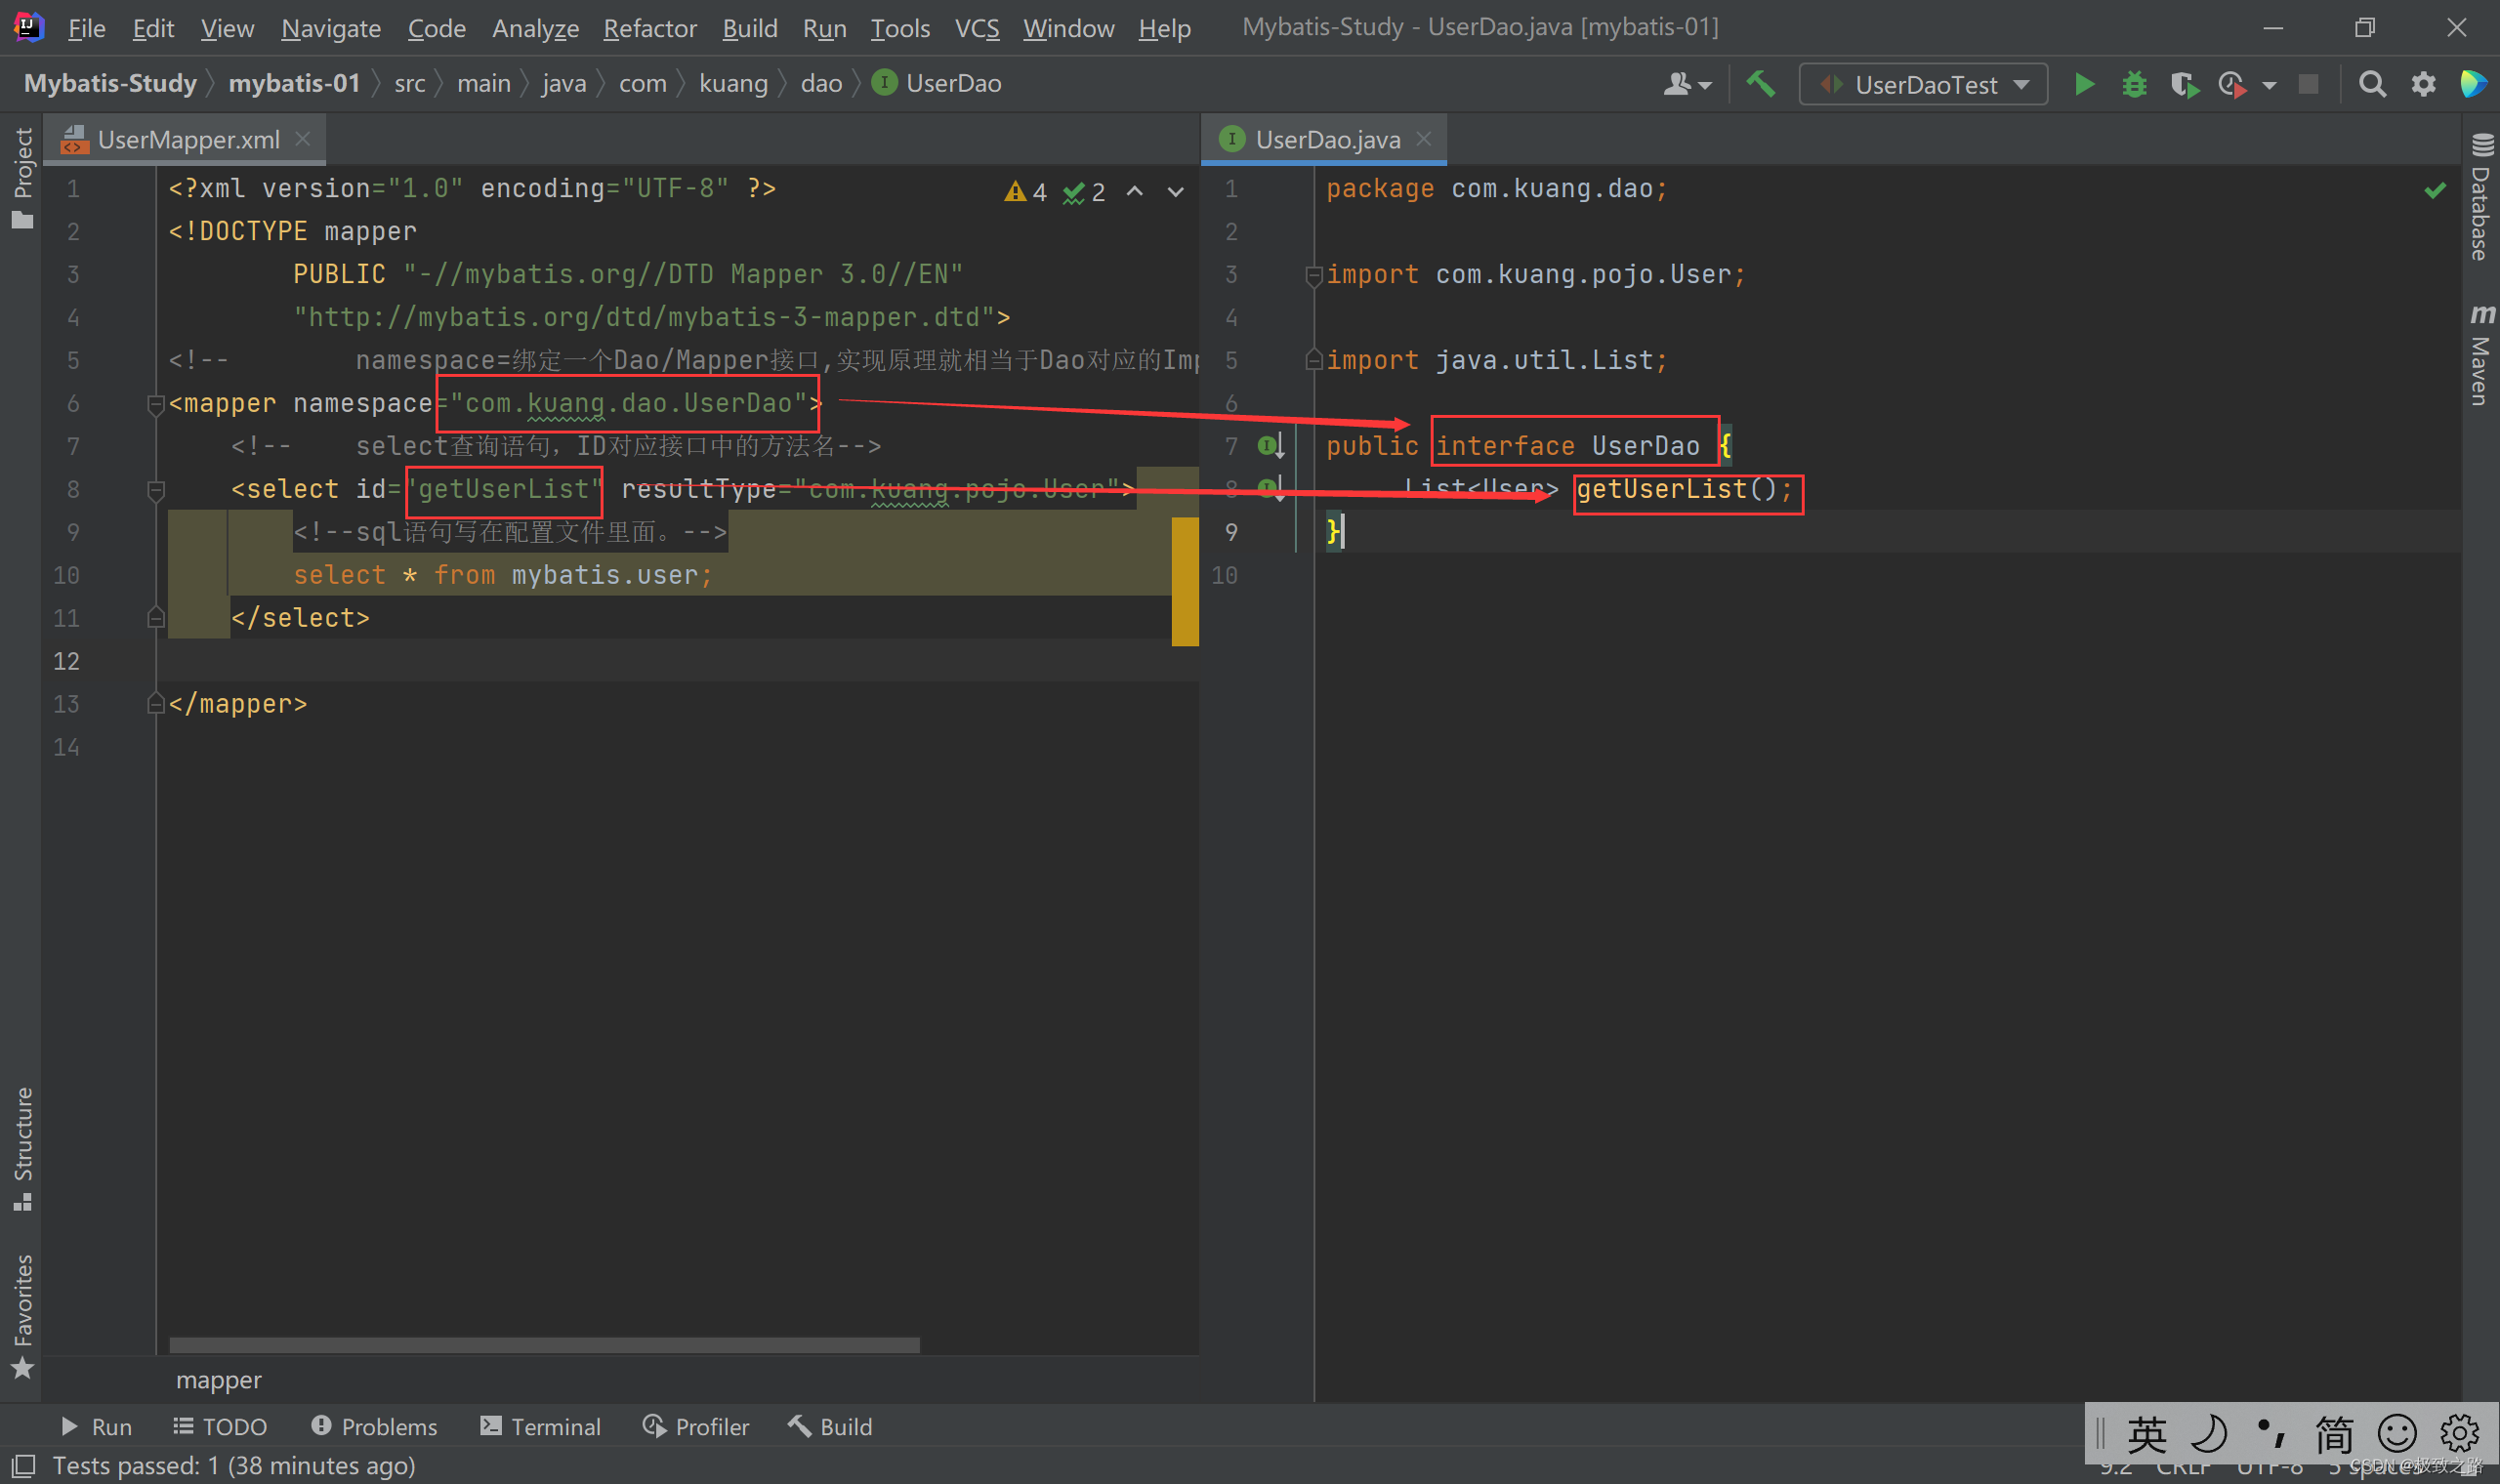Toggle IME moon half-width icon
Image resolution: width=2500 pixels, height=1484 pixels.
click(x=2209, y=1434)
